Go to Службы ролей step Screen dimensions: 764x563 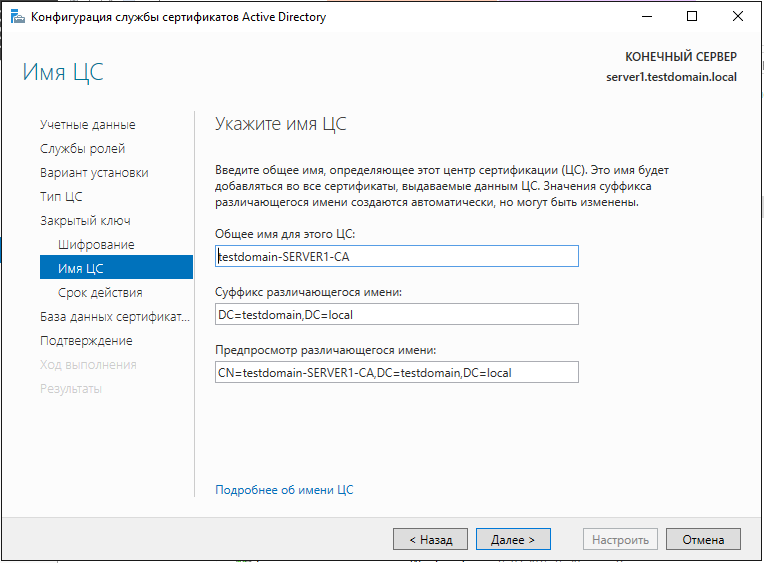(x=82, y=149)
